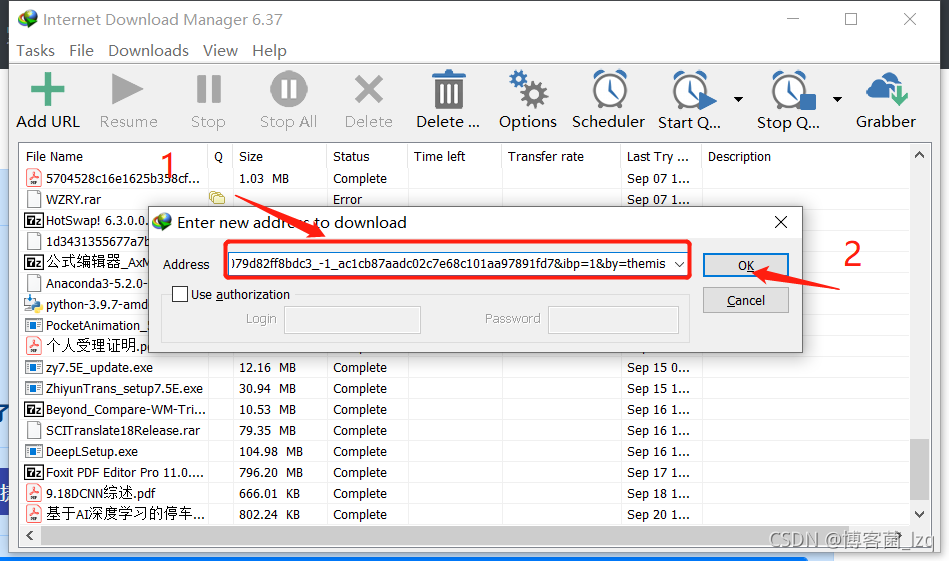Open the View menu
The image size is (949, 561).
220,51
